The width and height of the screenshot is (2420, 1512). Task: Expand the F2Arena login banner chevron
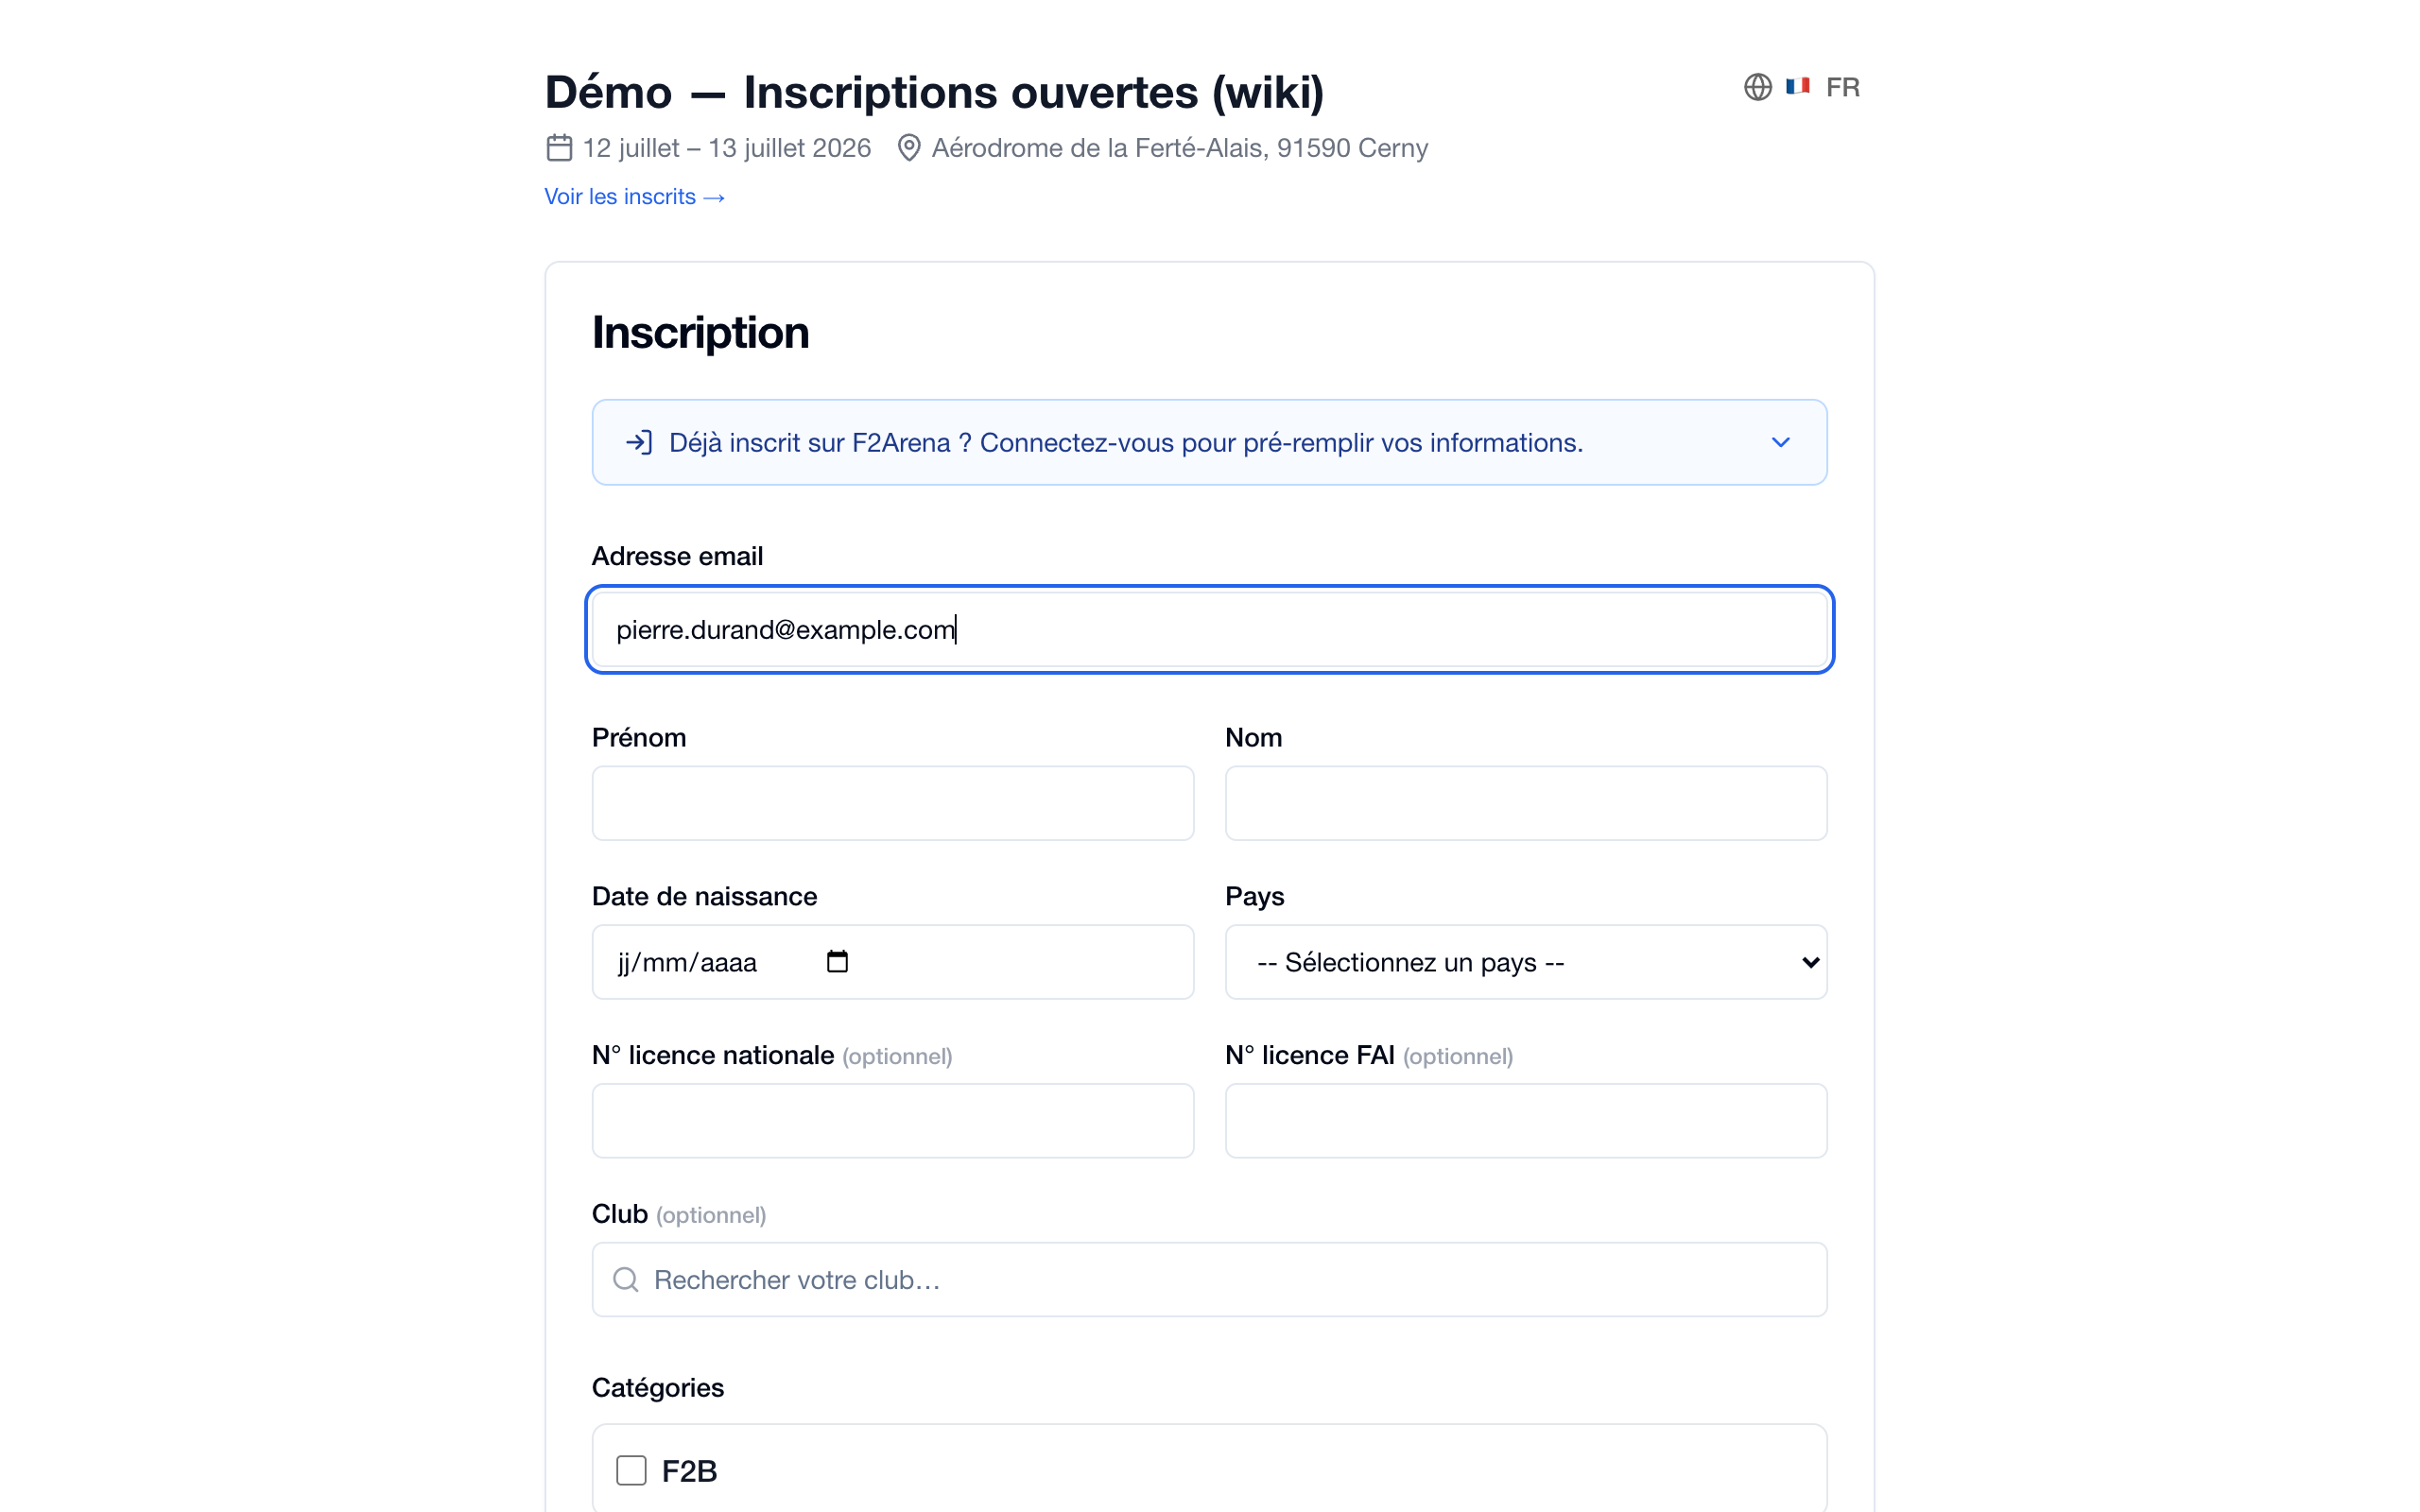pos(1780,442)
